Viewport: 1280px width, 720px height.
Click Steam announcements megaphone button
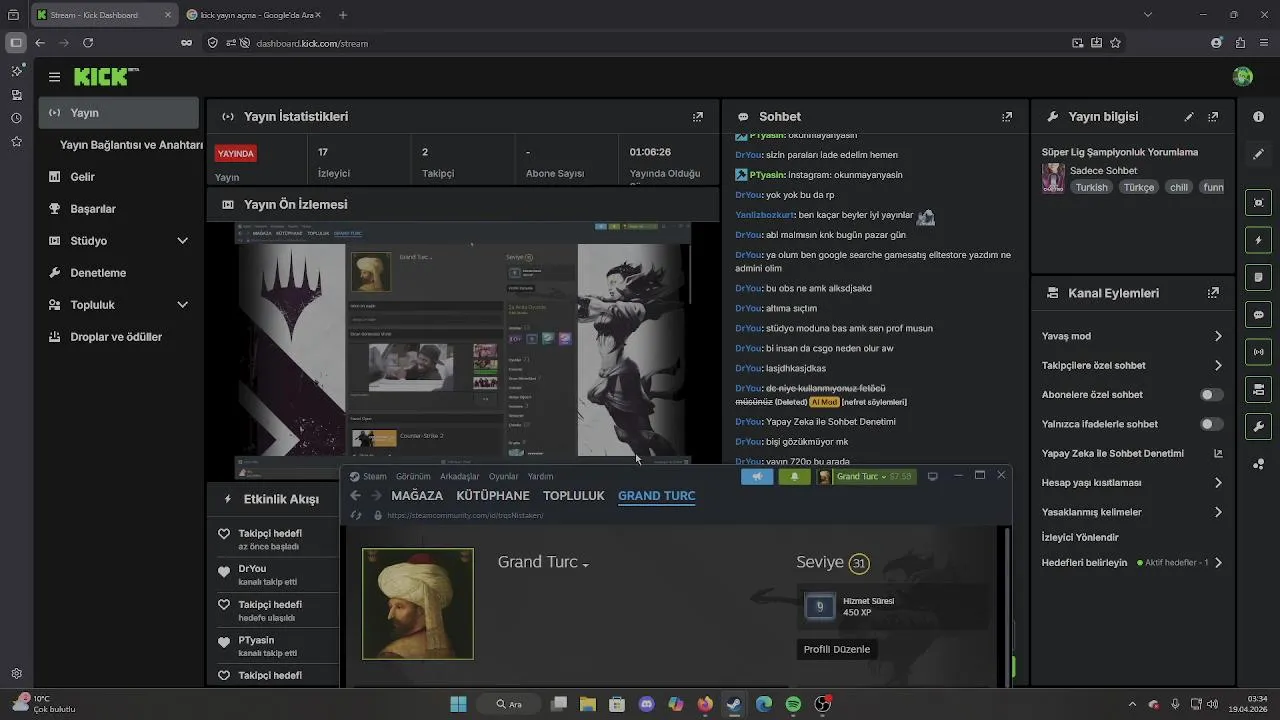(757, 476)
